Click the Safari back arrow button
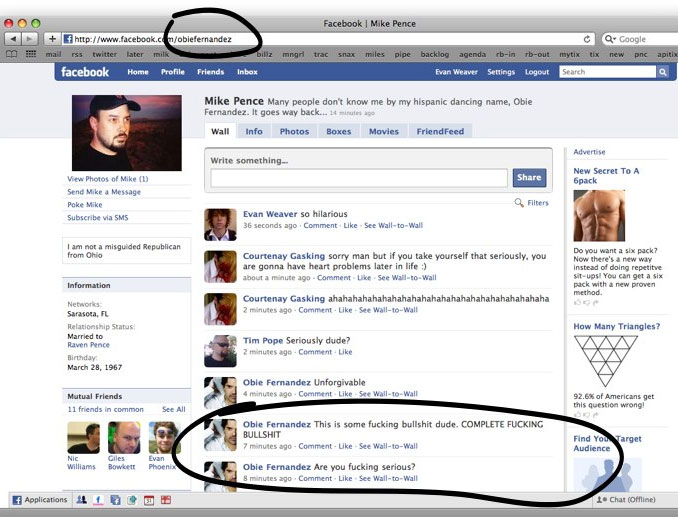This screenshot has height=517, width=678. [13, 39]
